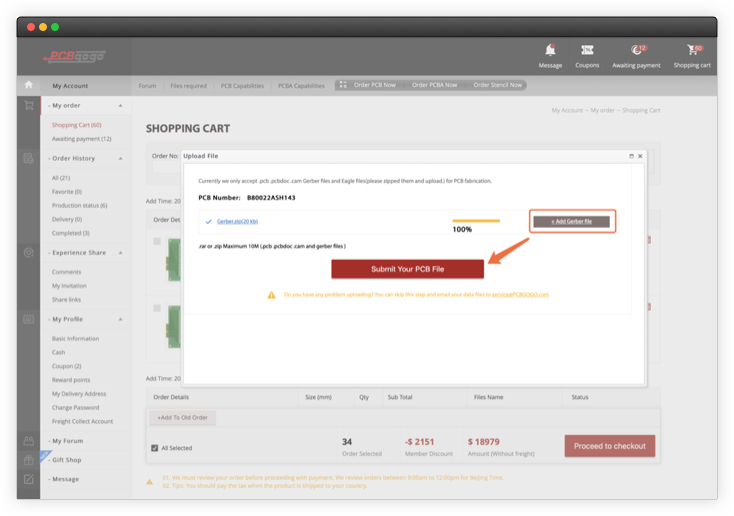Close the Upload File dialog
This screenshot has width=734, height=516.
(x=640, y=156)
